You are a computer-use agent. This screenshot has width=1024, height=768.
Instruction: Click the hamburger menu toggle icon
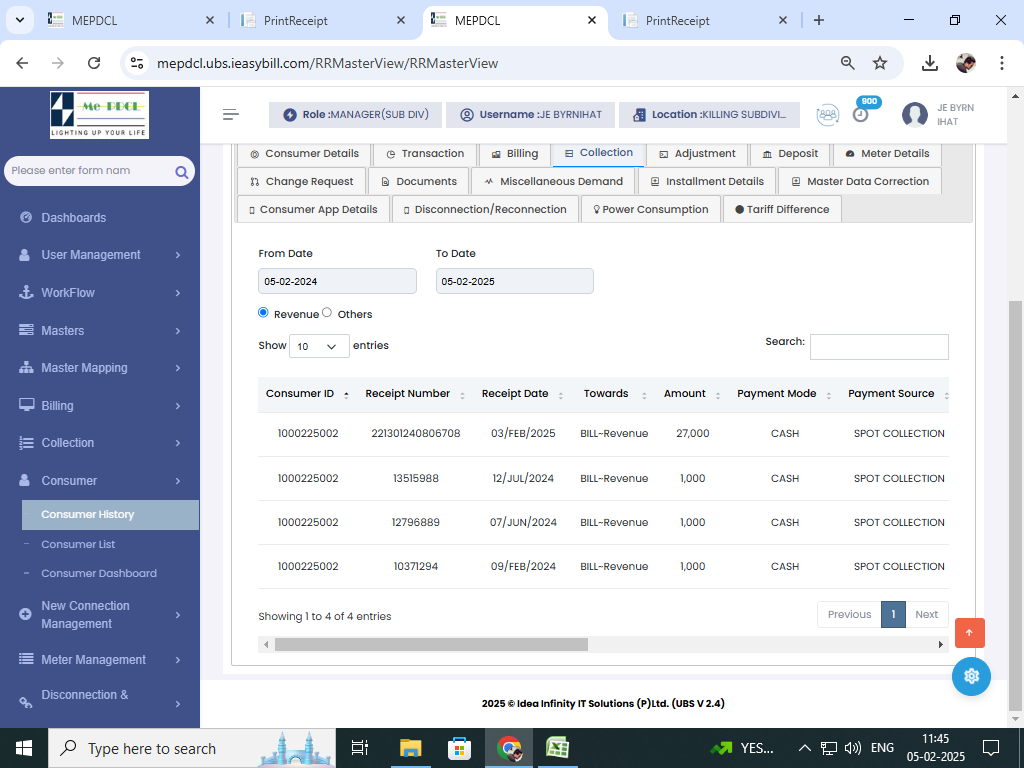click(231, 114)
